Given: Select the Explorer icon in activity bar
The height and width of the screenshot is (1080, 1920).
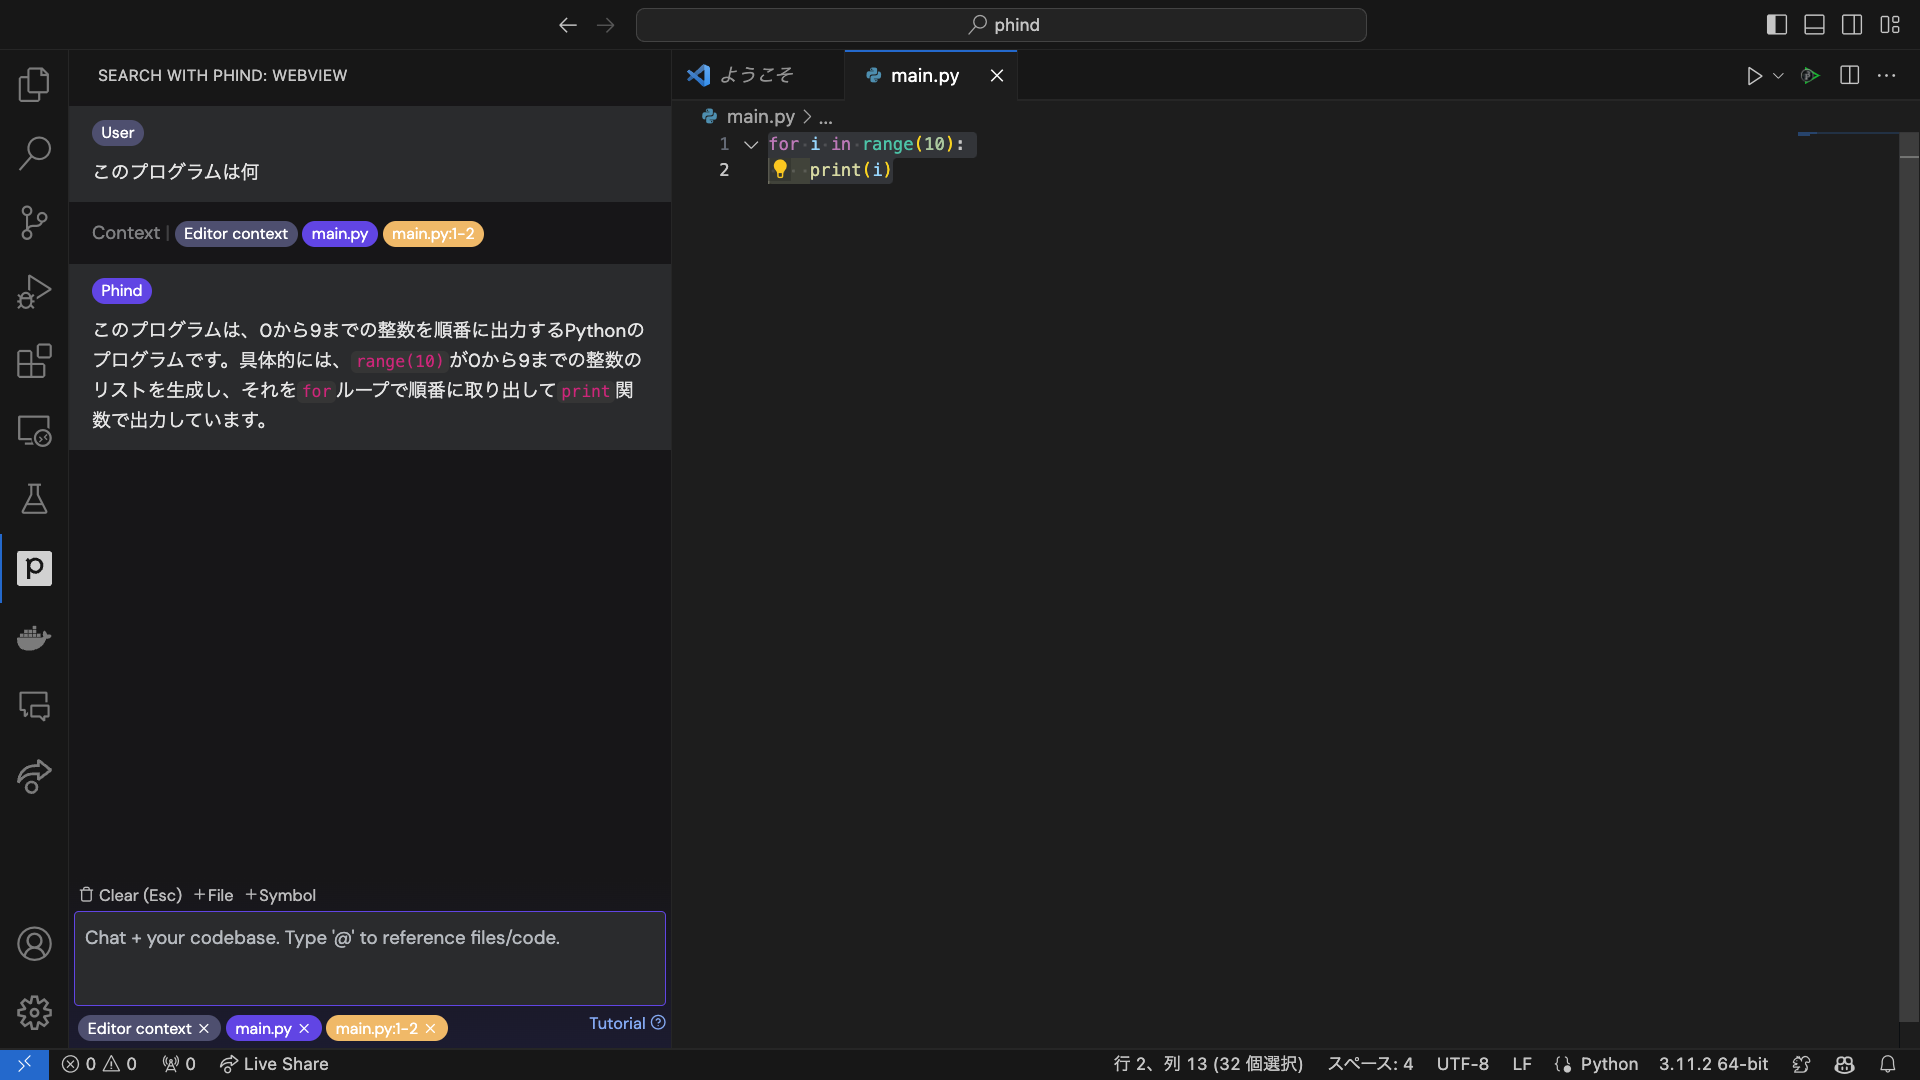Looking at the screenshot, I should (34, 85).
